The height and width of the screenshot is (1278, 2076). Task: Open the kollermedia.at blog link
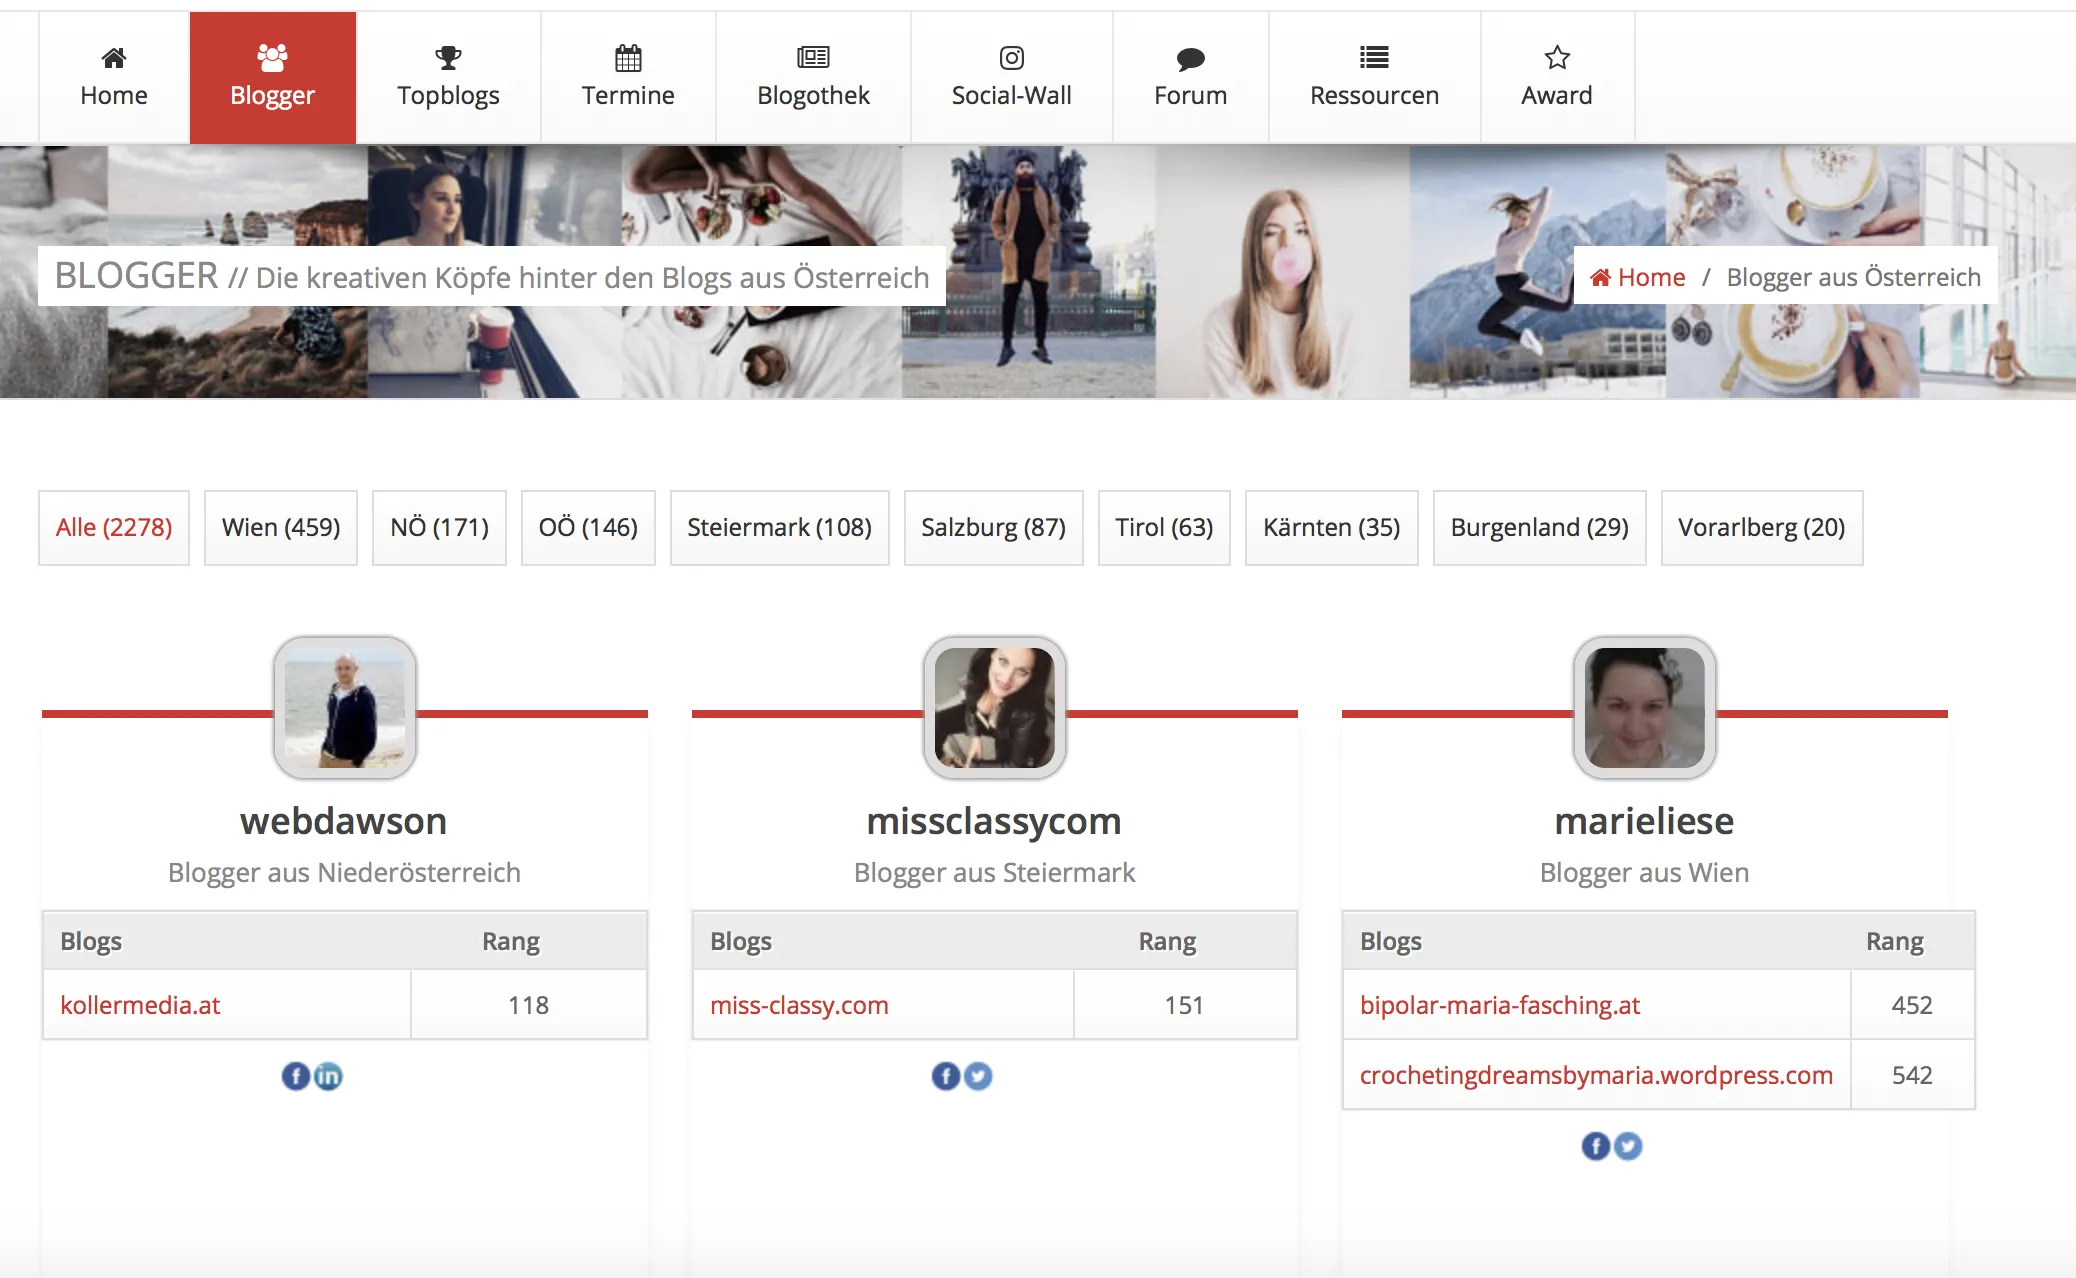coord(140,1005)
